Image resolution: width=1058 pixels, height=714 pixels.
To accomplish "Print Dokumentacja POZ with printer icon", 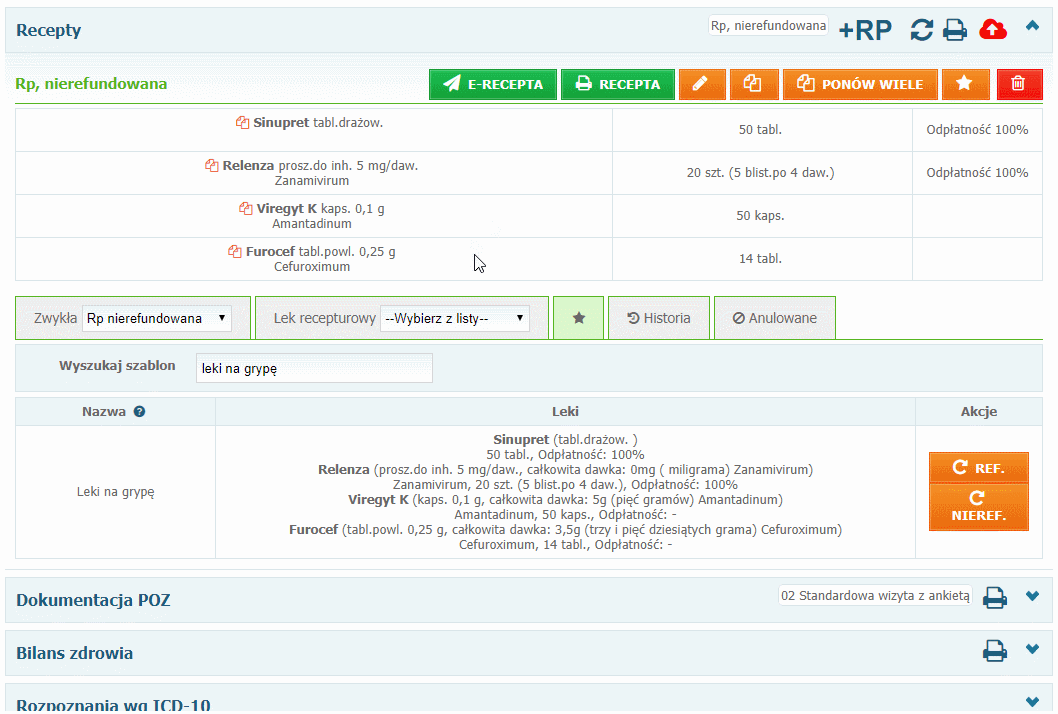I will [995, 597].
